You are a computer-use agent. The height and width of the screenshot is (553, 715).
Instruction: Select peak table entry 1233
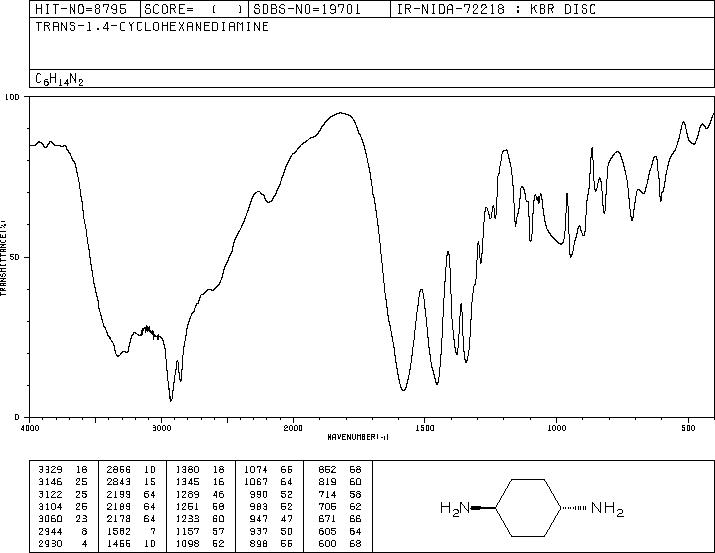pyautogui.click(x=187, y=519)
